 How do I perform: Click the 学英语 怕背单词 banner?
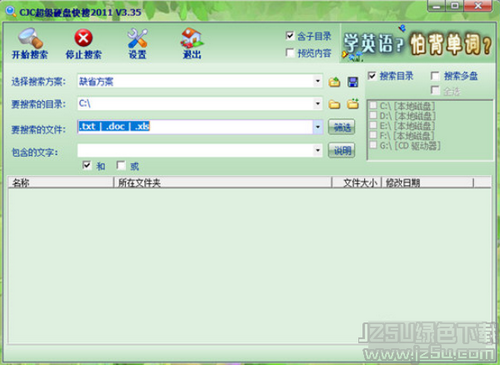coord(417,43)
